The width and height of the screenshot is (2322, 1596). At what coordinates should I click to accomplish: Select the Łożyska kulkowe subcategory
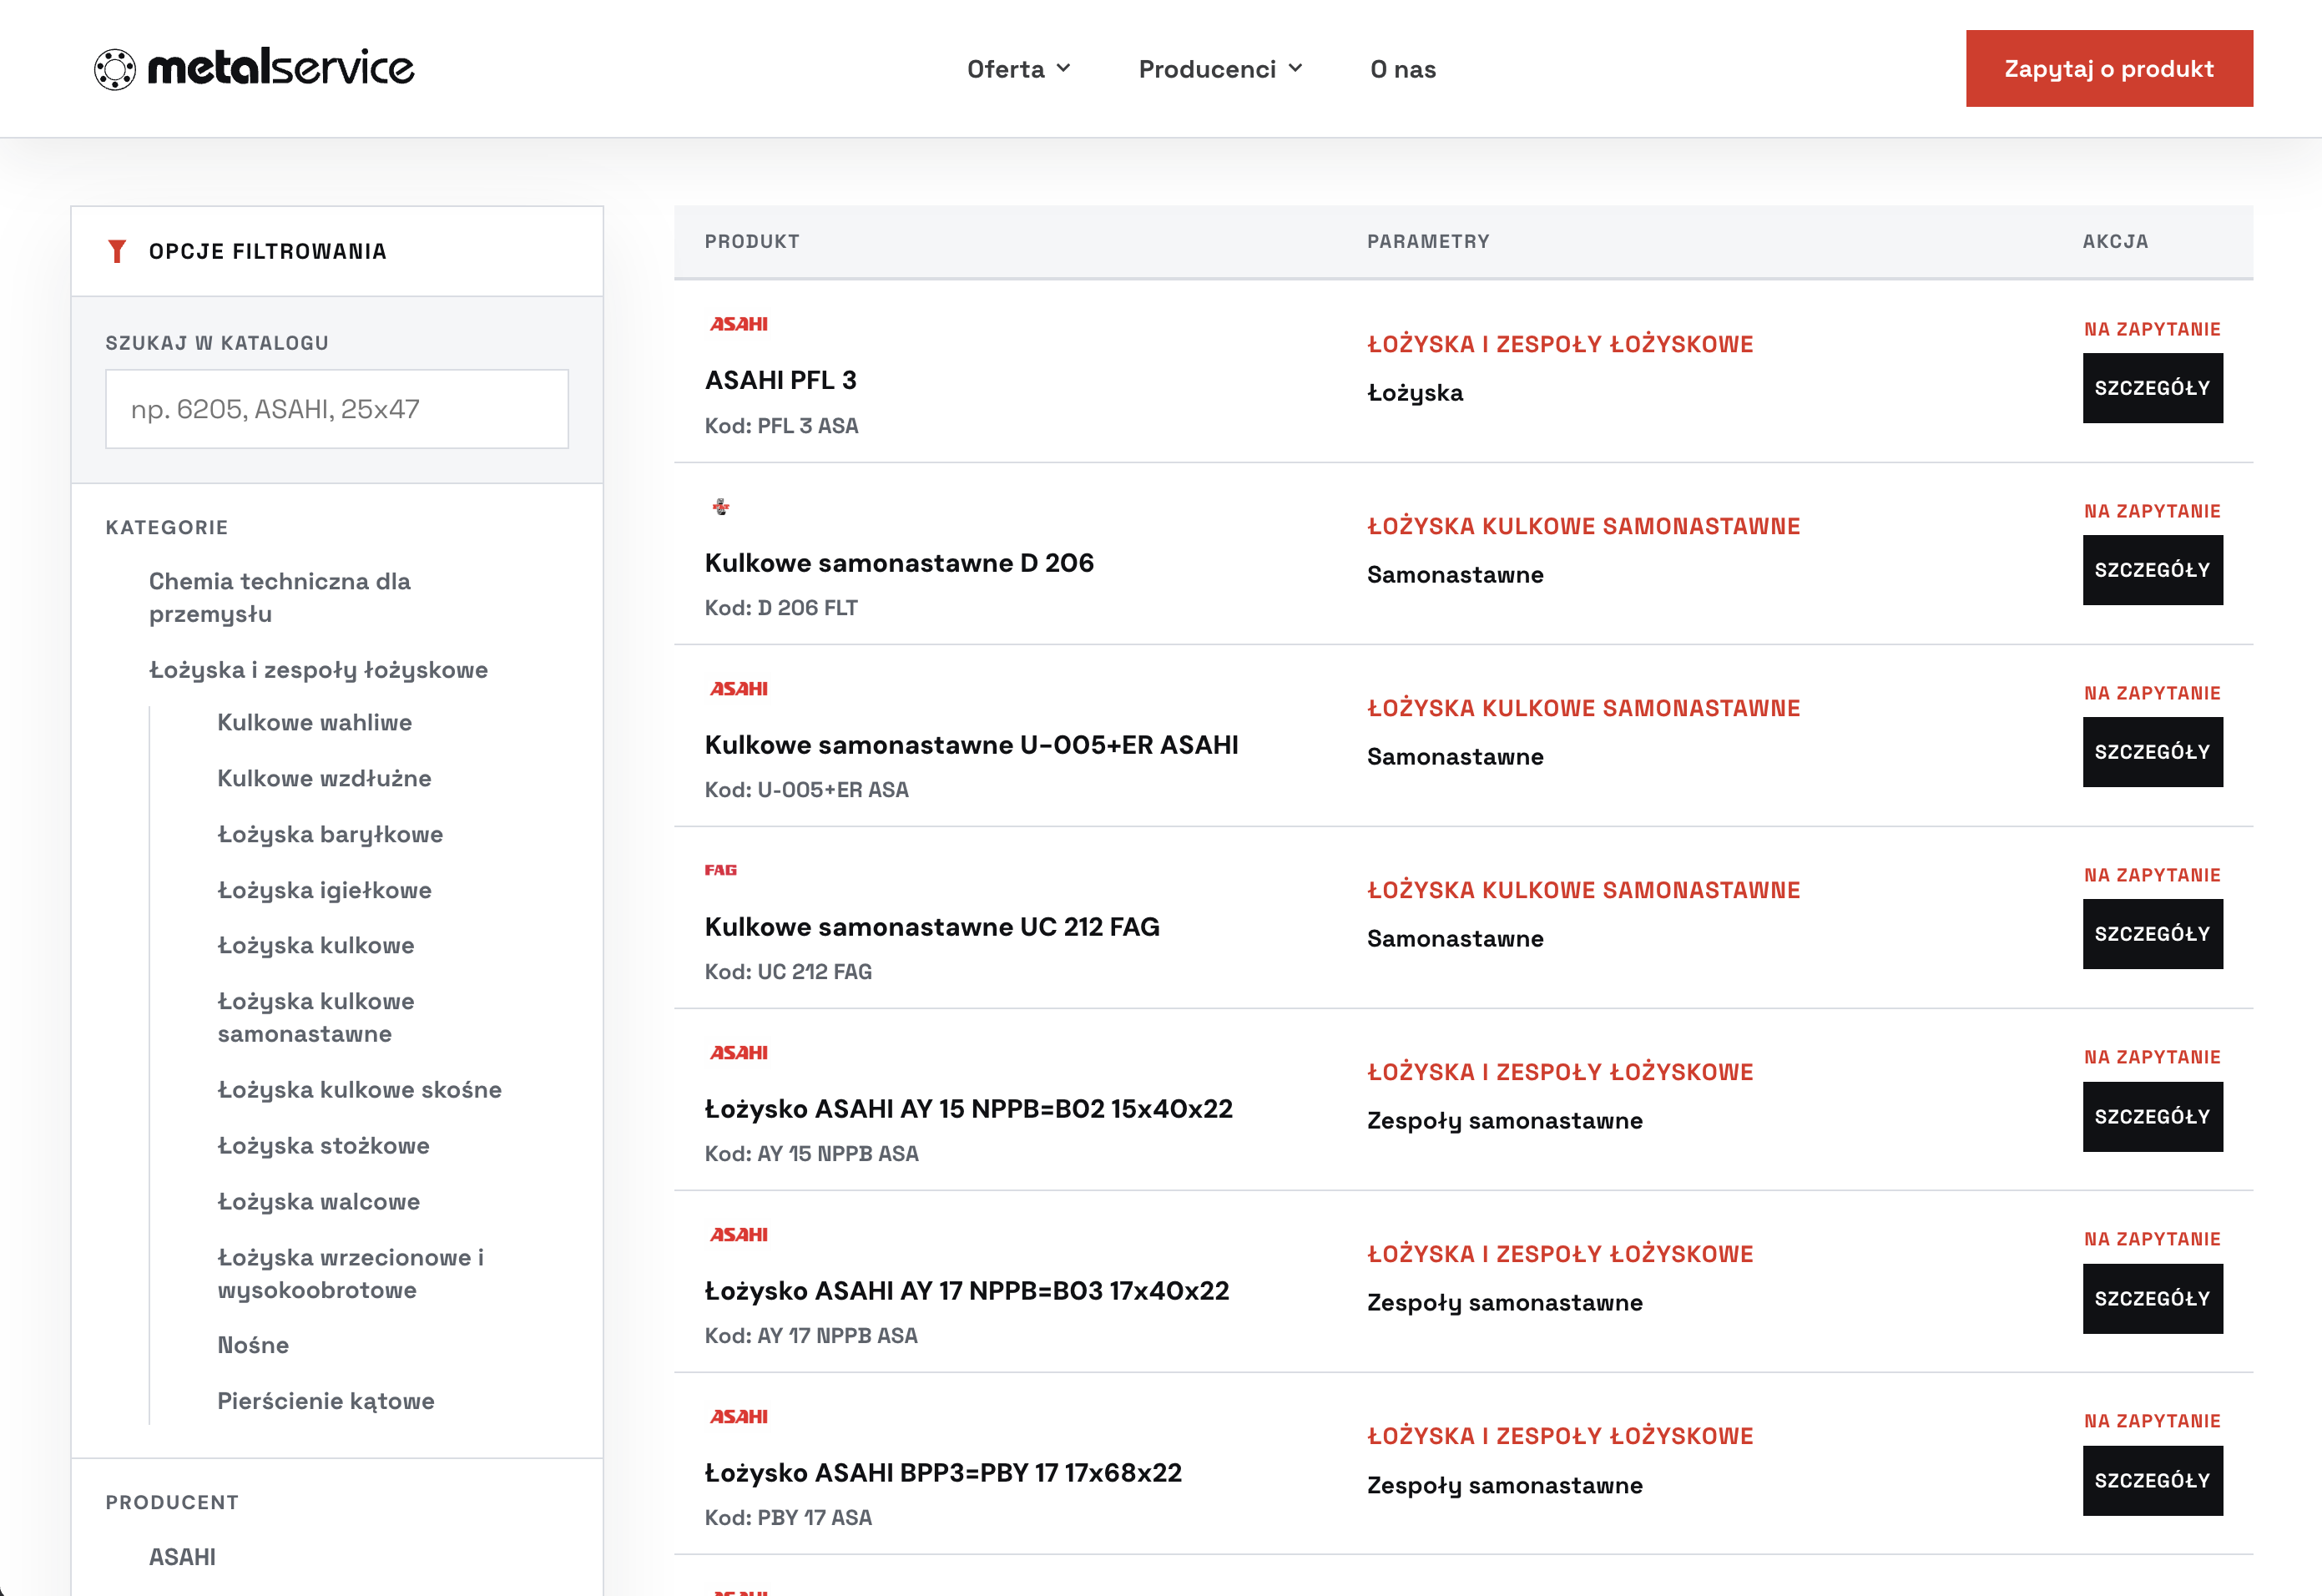316,945
